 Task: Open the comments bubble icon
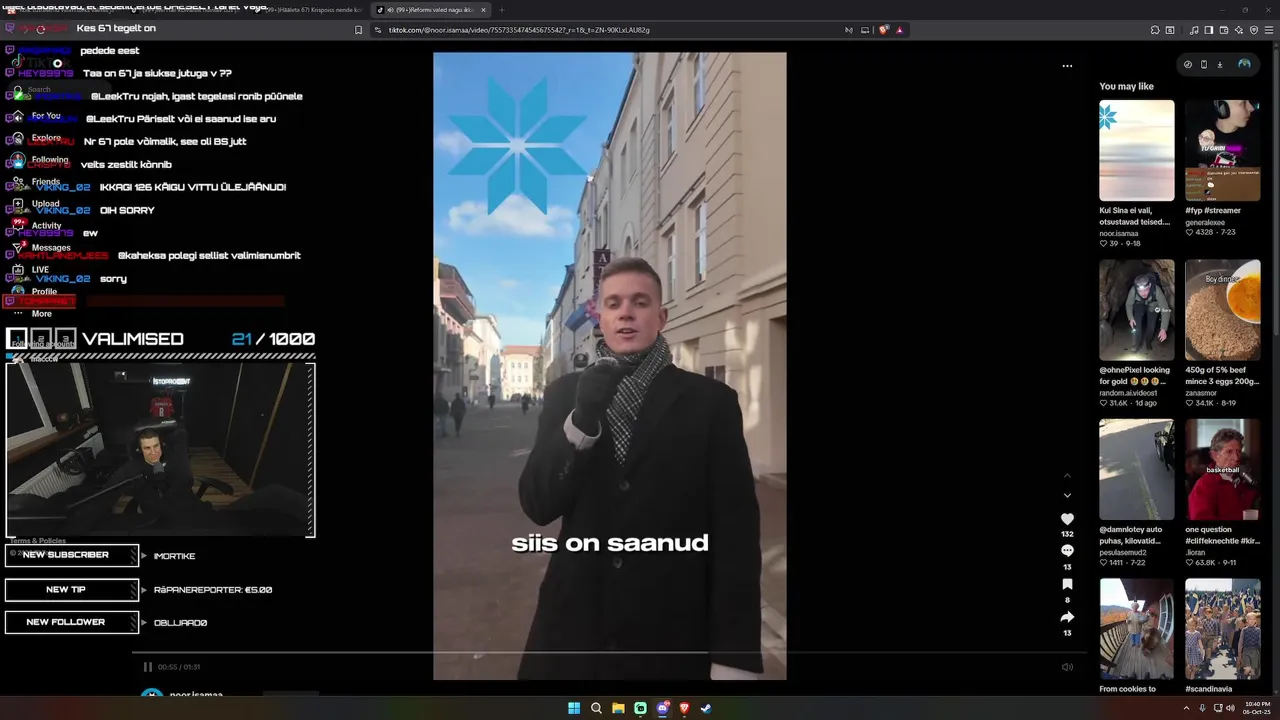coord(1067,551)
